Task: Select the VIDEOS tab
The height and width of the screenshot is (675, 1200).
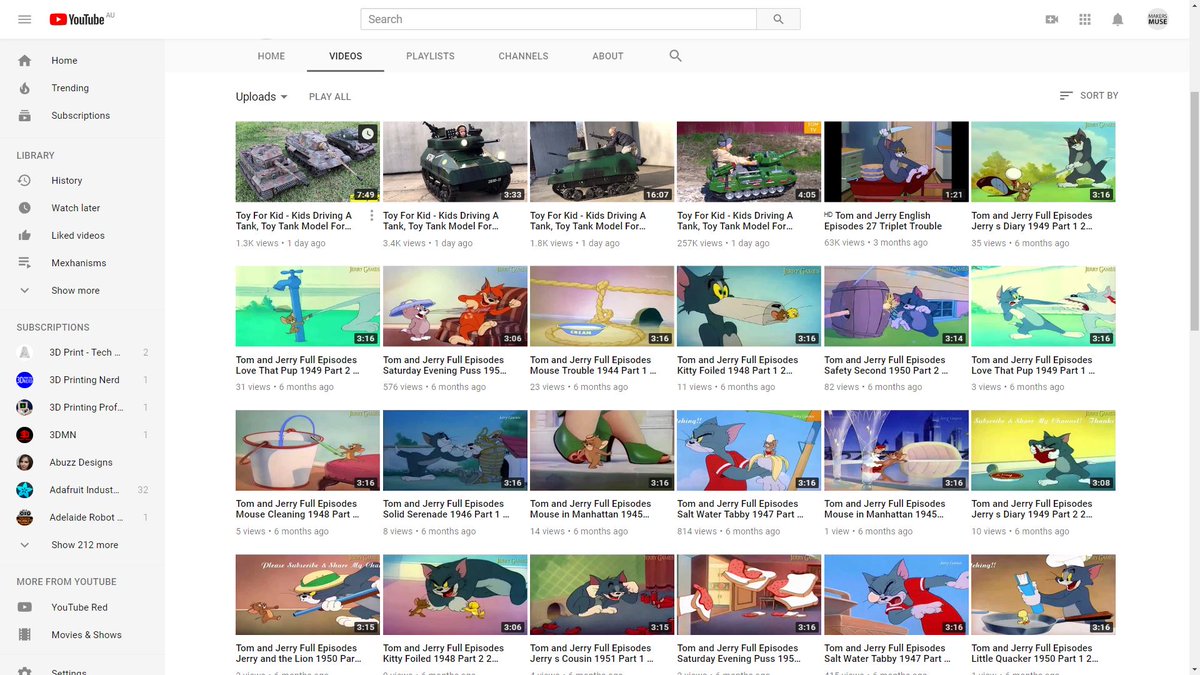Action: (x=346, y=56)
